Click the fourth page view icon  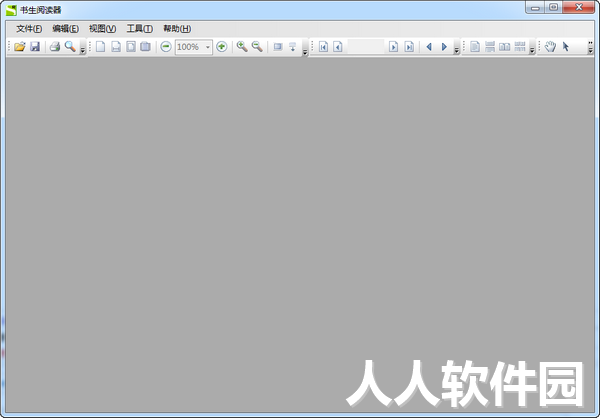tap(145, 47)
